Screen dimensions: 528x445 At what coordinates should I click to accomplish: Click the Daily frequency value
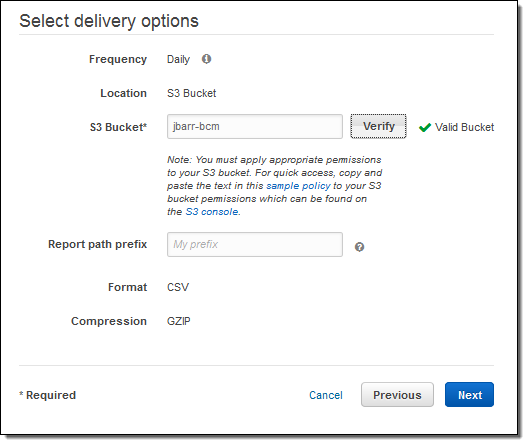[178, 60]
